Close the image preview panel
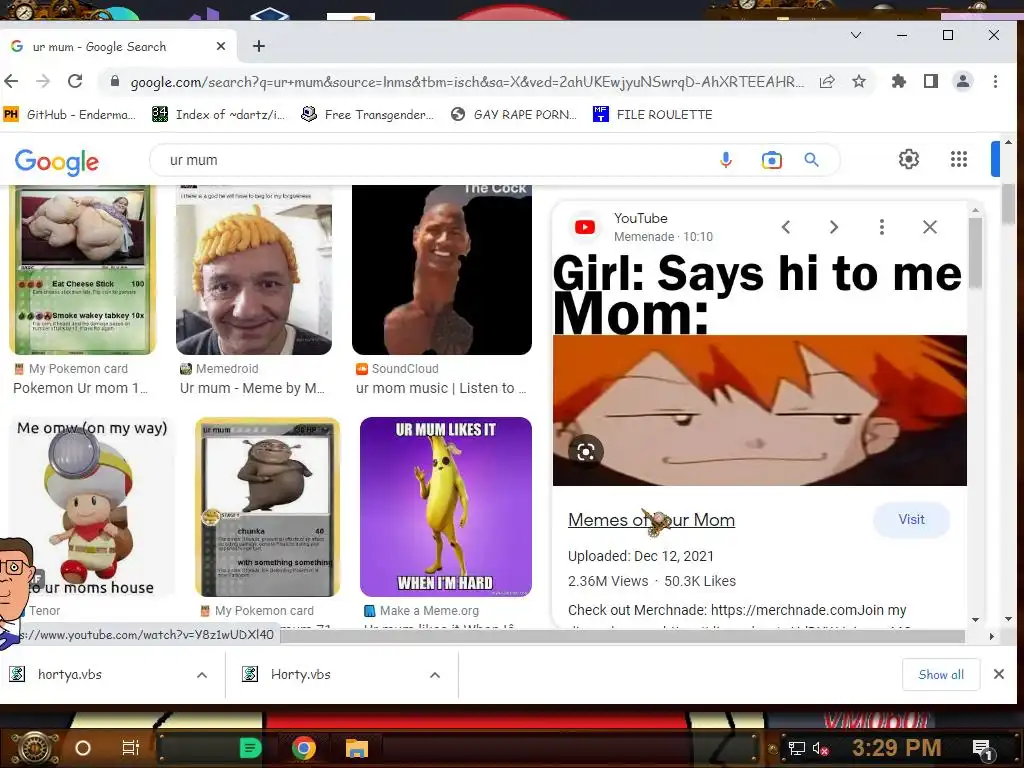The height and width of the screenshot is (768, 1024). click(x=930, y=227)
